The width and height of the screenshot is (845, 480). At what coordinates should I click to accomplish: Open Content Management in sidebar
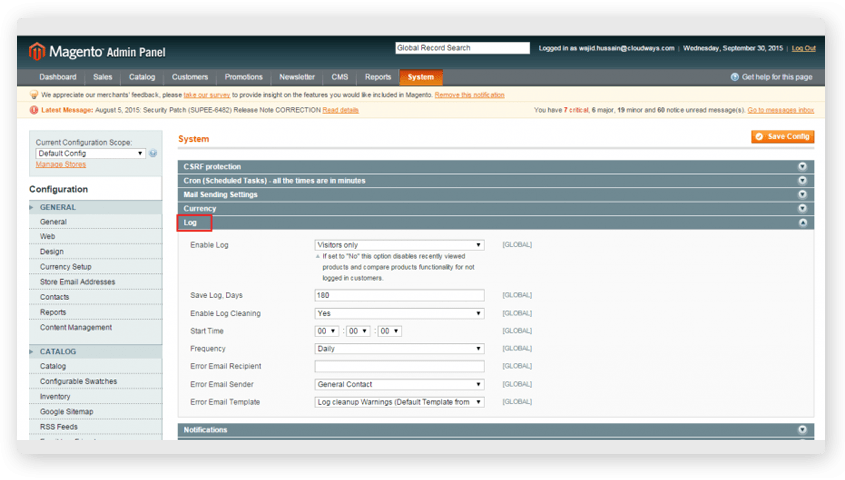(76, 328)
